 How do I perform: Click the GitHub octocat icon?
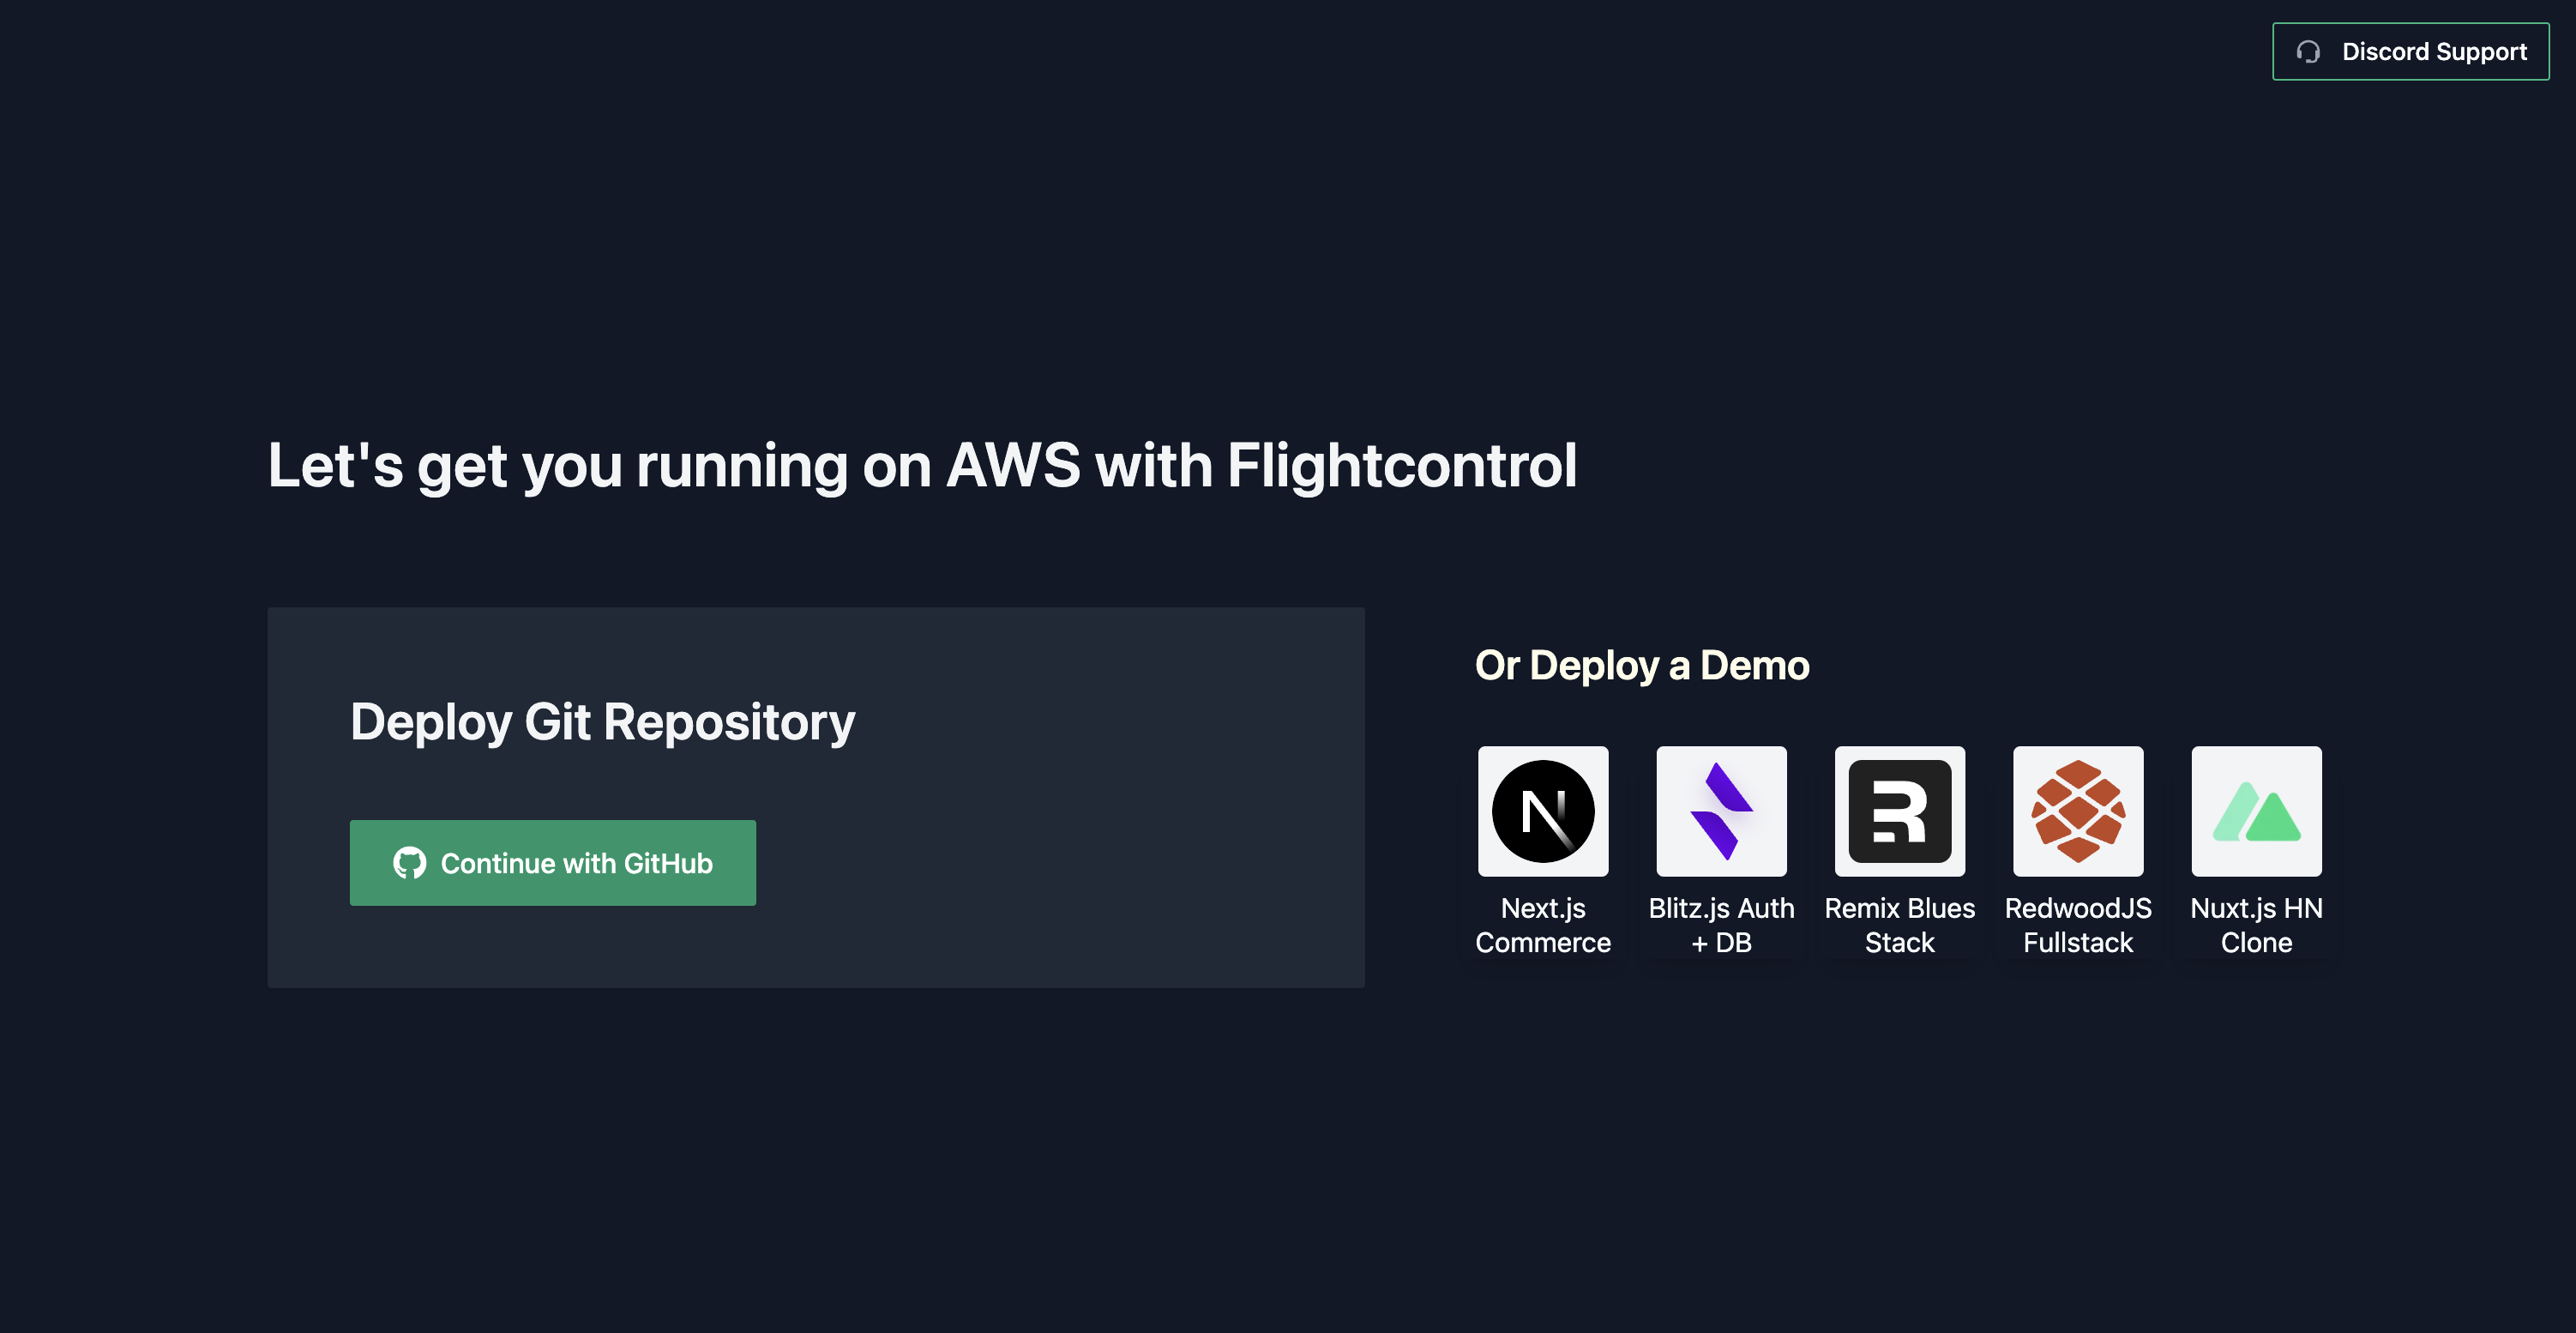click(x=409, y=863)
